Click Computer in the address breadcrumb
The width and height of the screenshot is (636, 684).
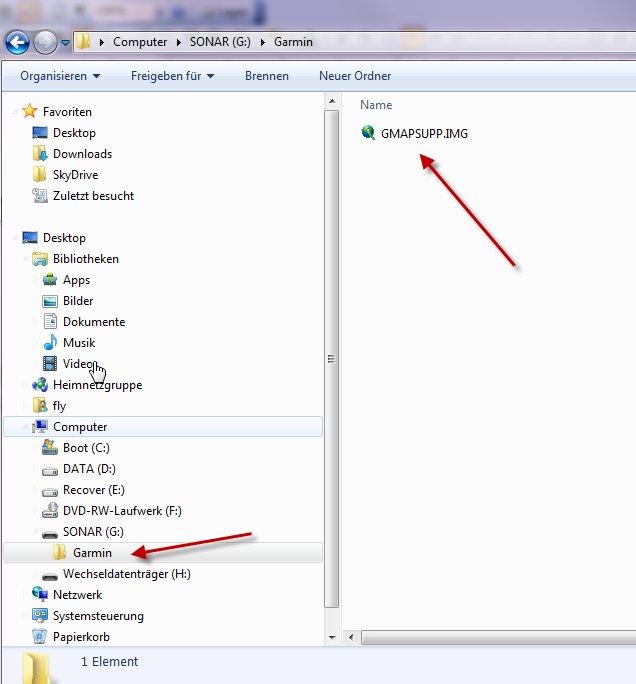pyautogui.click(x=140, y=42)
